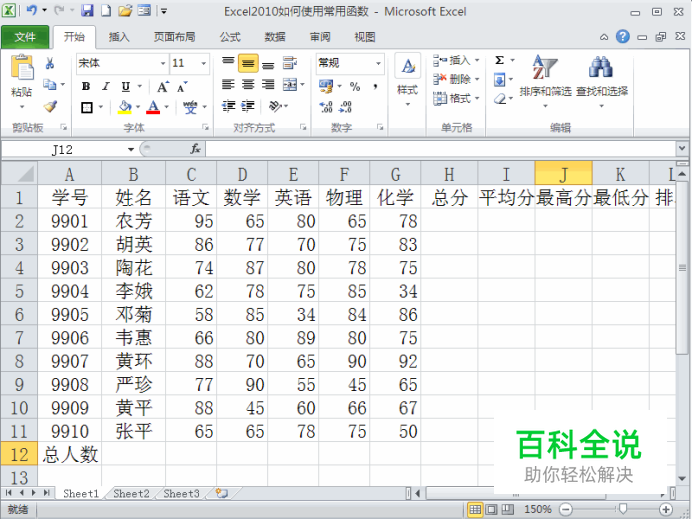Increase decimal places icon
Viewport: 692px width, 519px height.
326,107
